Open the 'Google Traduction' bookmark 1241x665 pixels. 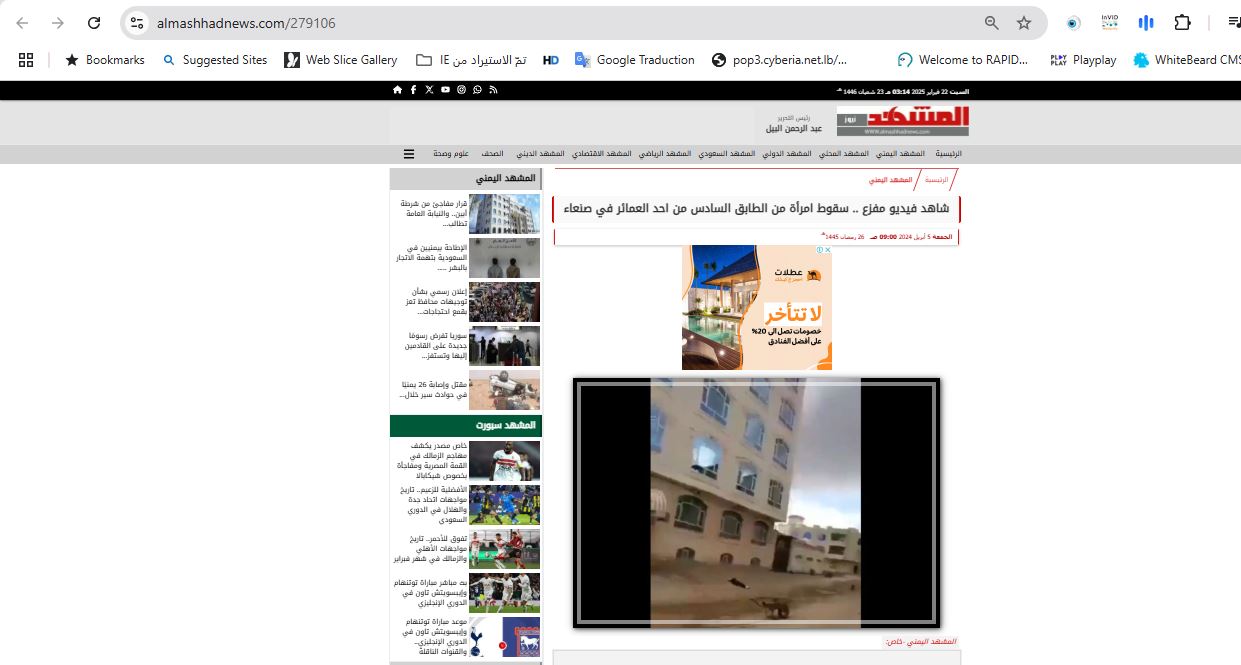[634, 60]
